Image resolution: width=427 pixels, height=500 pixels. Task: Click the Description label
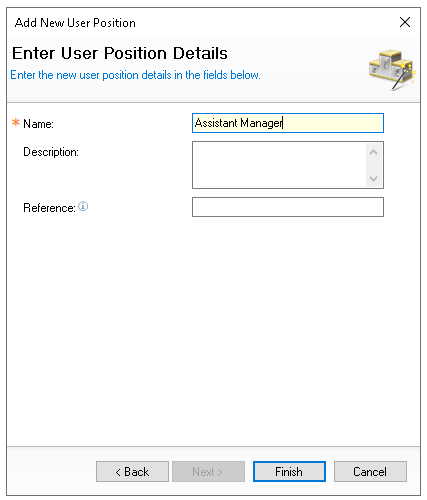click(x=51, y=152)
